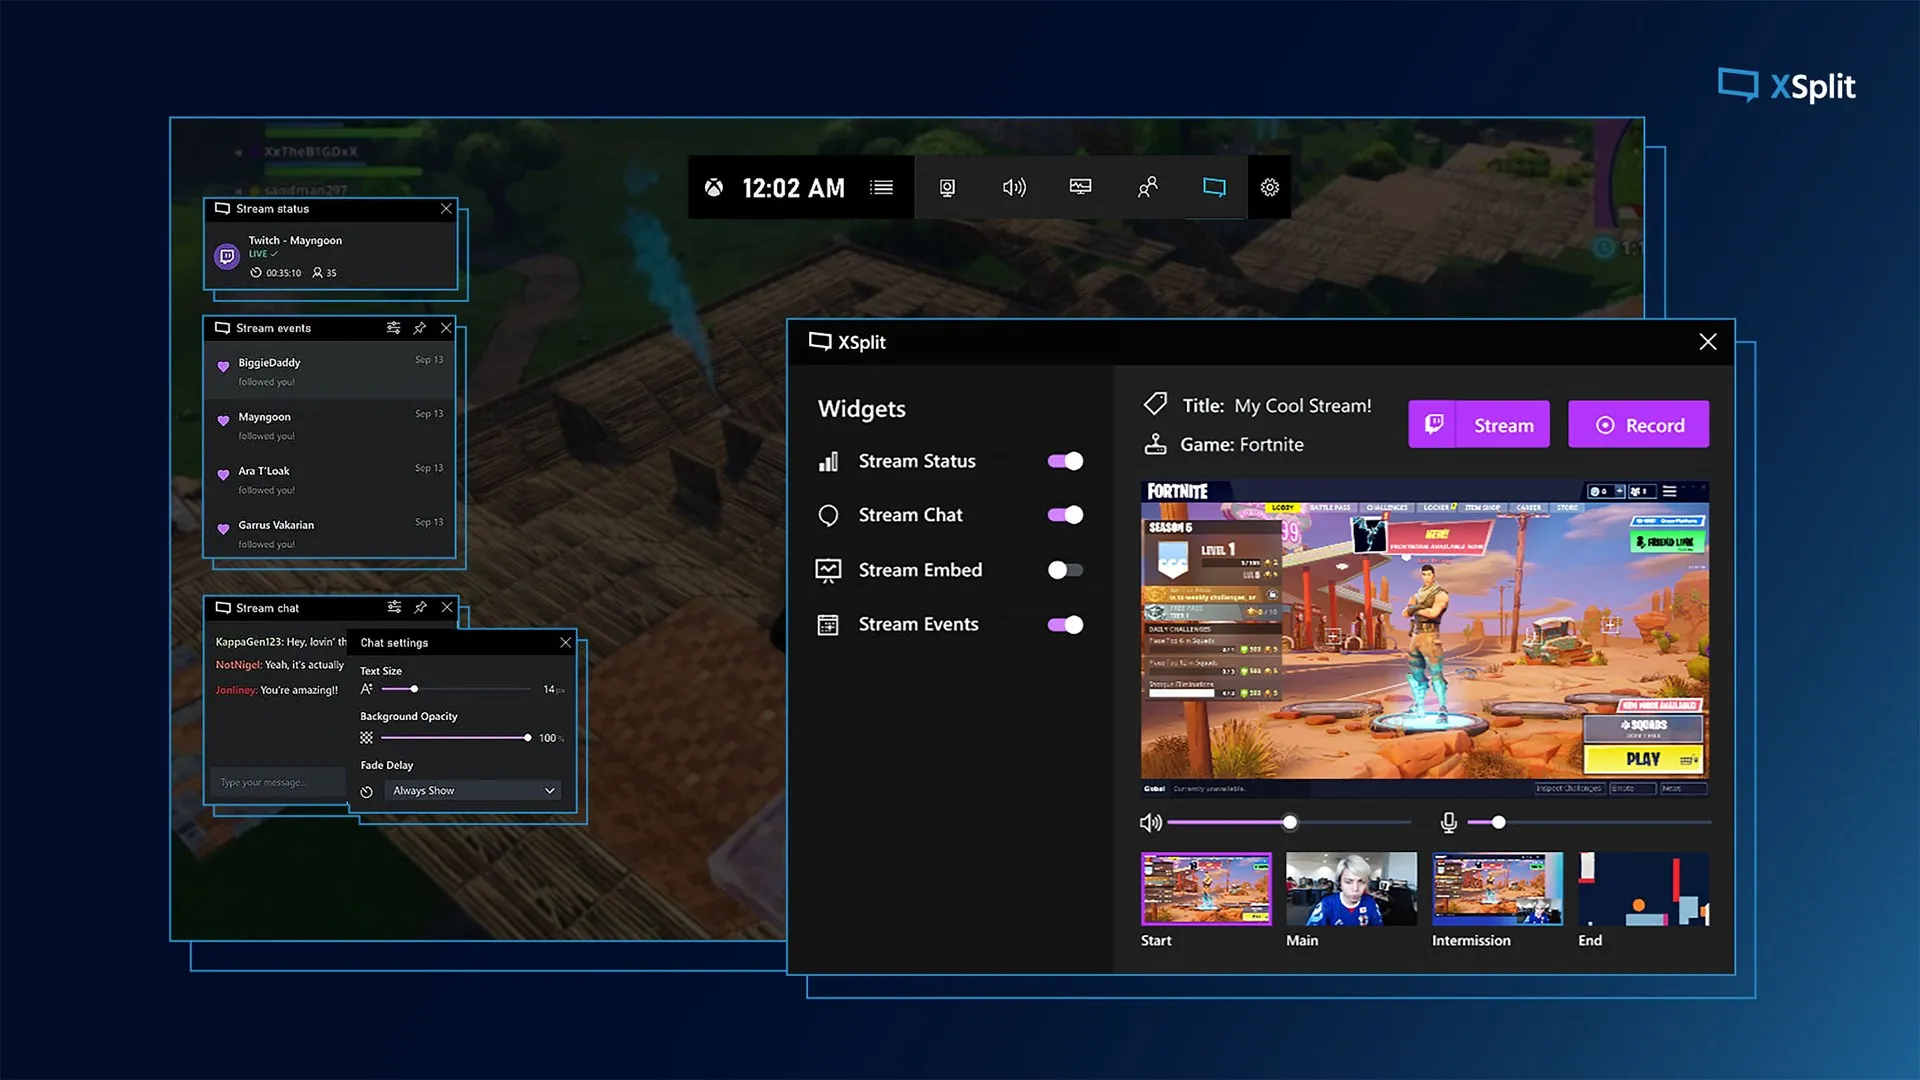
Task: Disable the Stream Status toggle
Action: (1064, 461)
